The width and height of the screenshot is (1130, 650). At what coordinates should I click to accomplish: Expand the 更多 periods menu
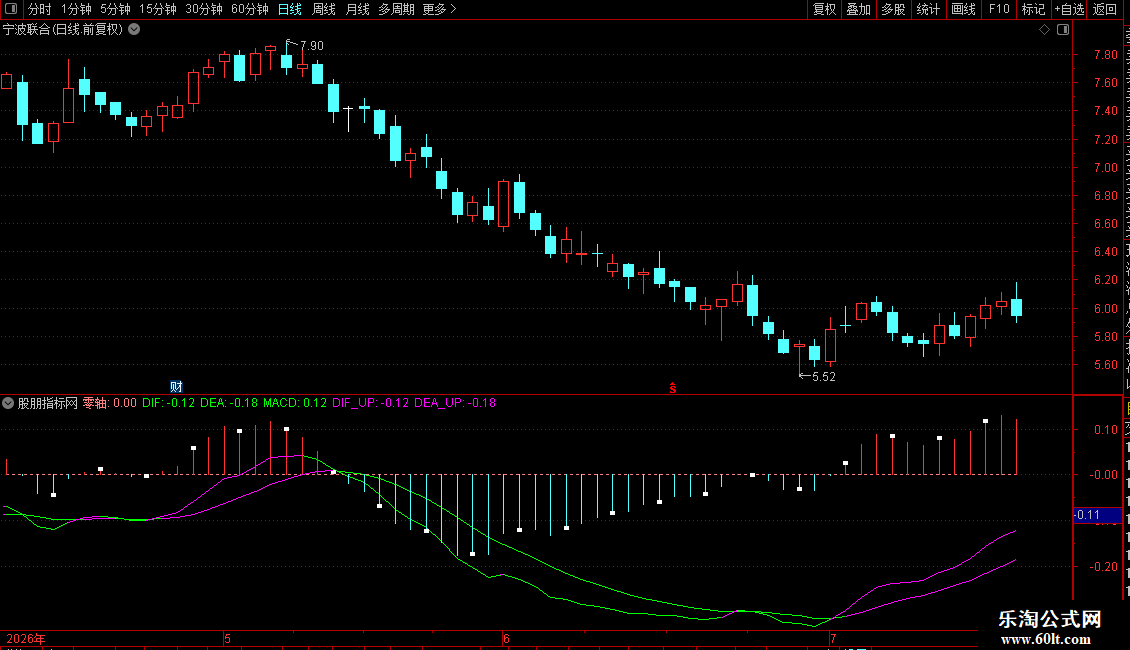point(439,9)
